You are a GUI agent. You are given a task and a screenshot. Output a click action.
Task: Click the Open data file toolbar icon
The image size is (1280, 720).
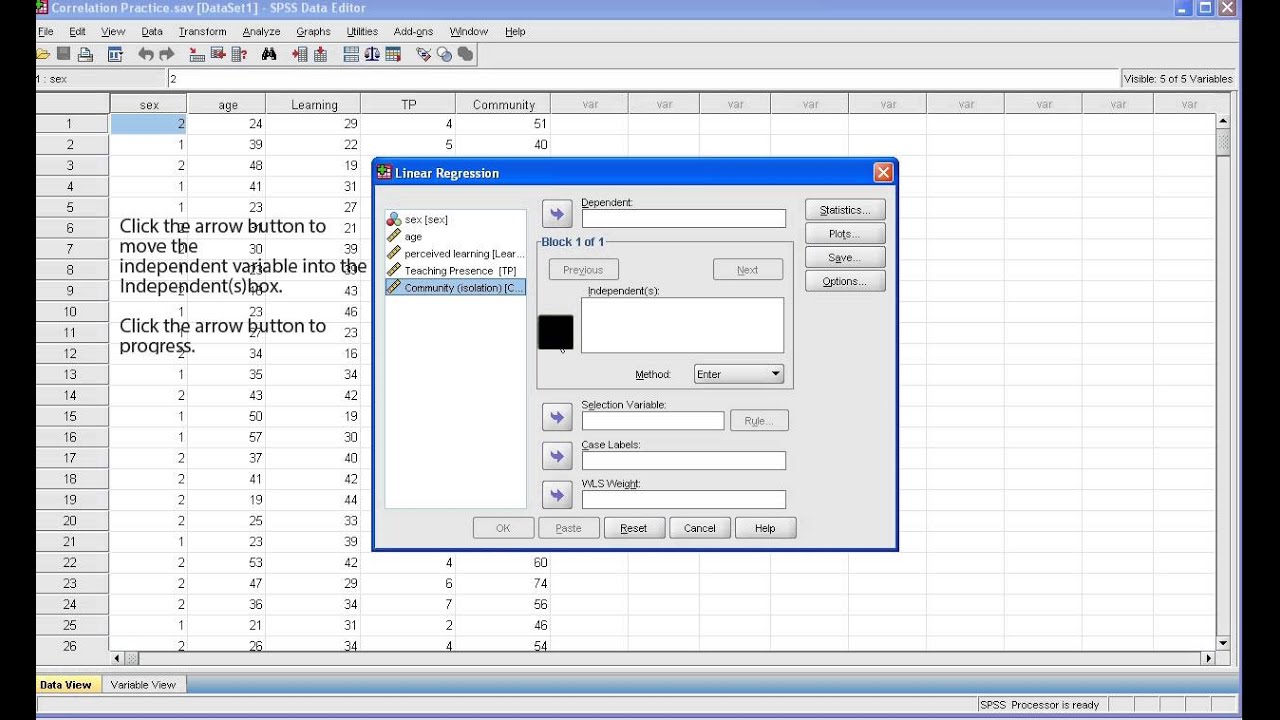[43, 54]
